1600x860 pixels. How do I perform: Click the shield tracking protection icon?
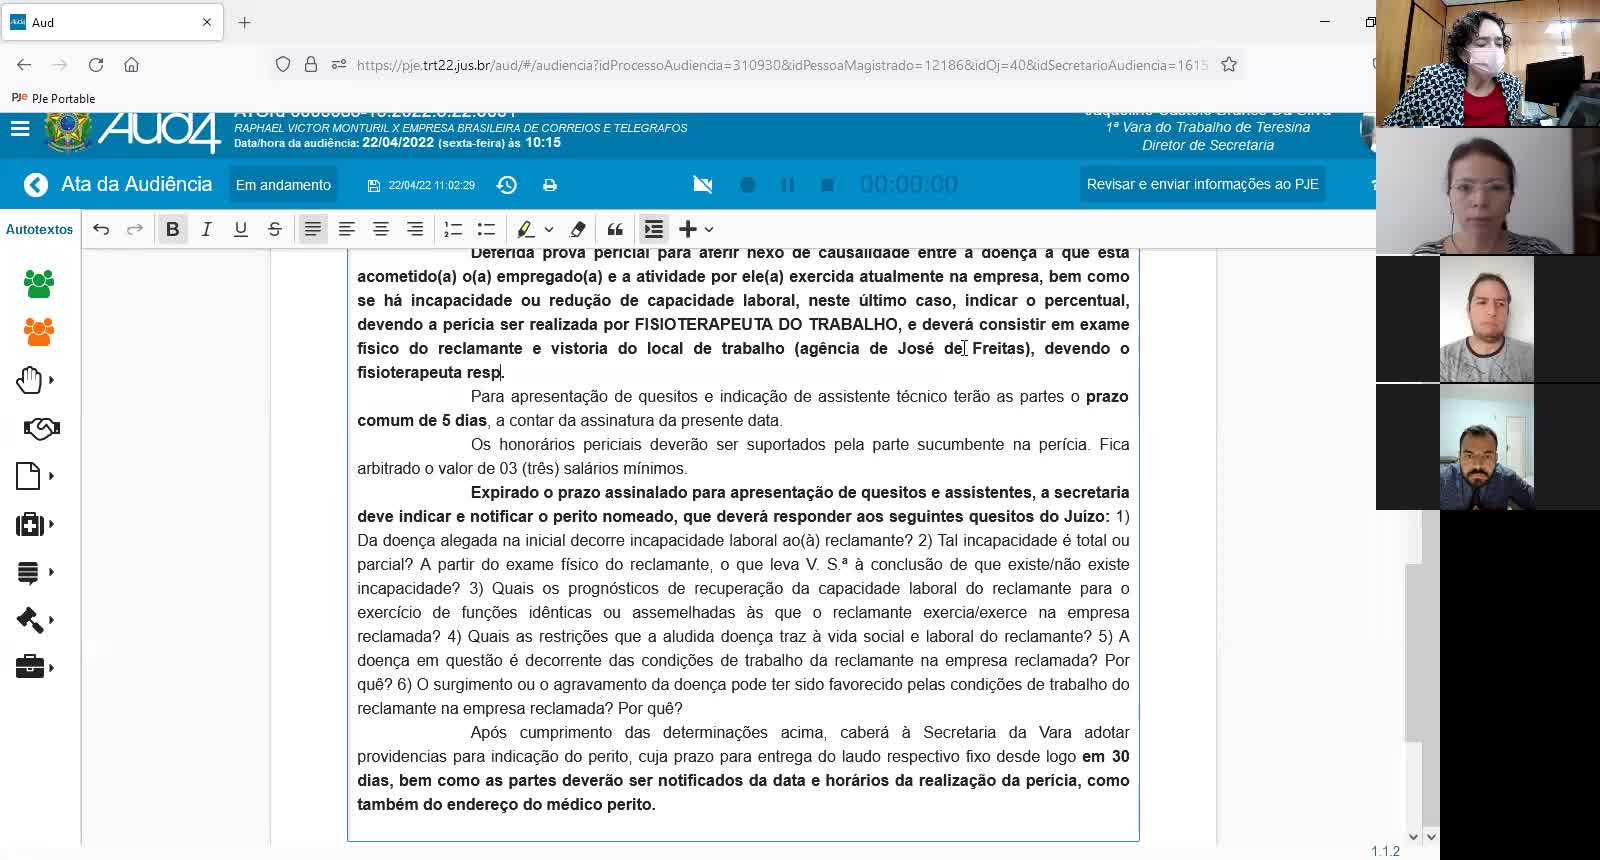point(283,64)
